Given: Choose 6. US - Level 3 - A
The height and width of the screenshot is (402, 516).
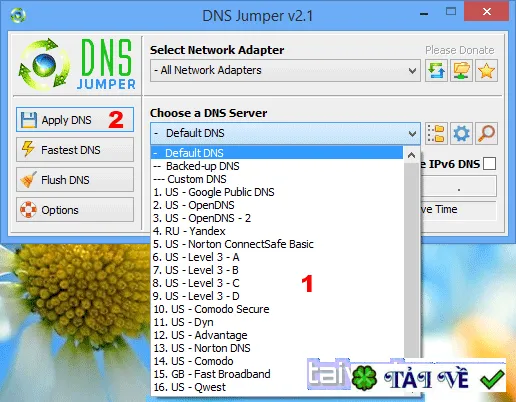Looking at the screenshot, I should coord(277,257).
